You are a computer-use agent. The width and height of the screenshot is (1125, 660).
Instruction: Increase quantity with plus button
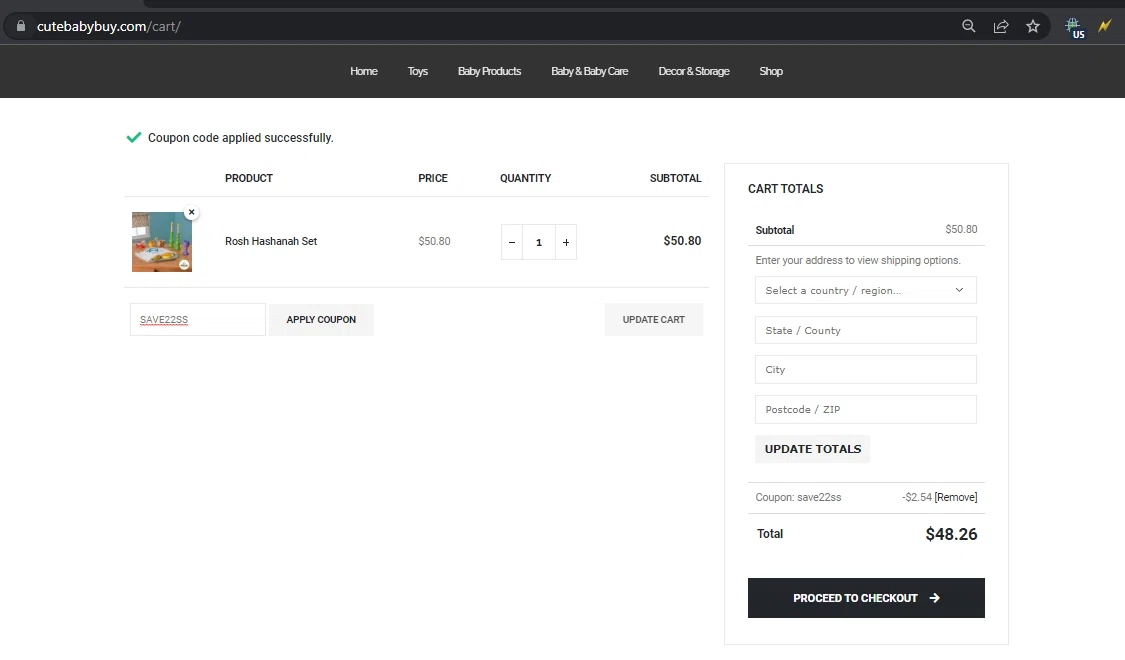pyautogui.click(x=566, y=242)
